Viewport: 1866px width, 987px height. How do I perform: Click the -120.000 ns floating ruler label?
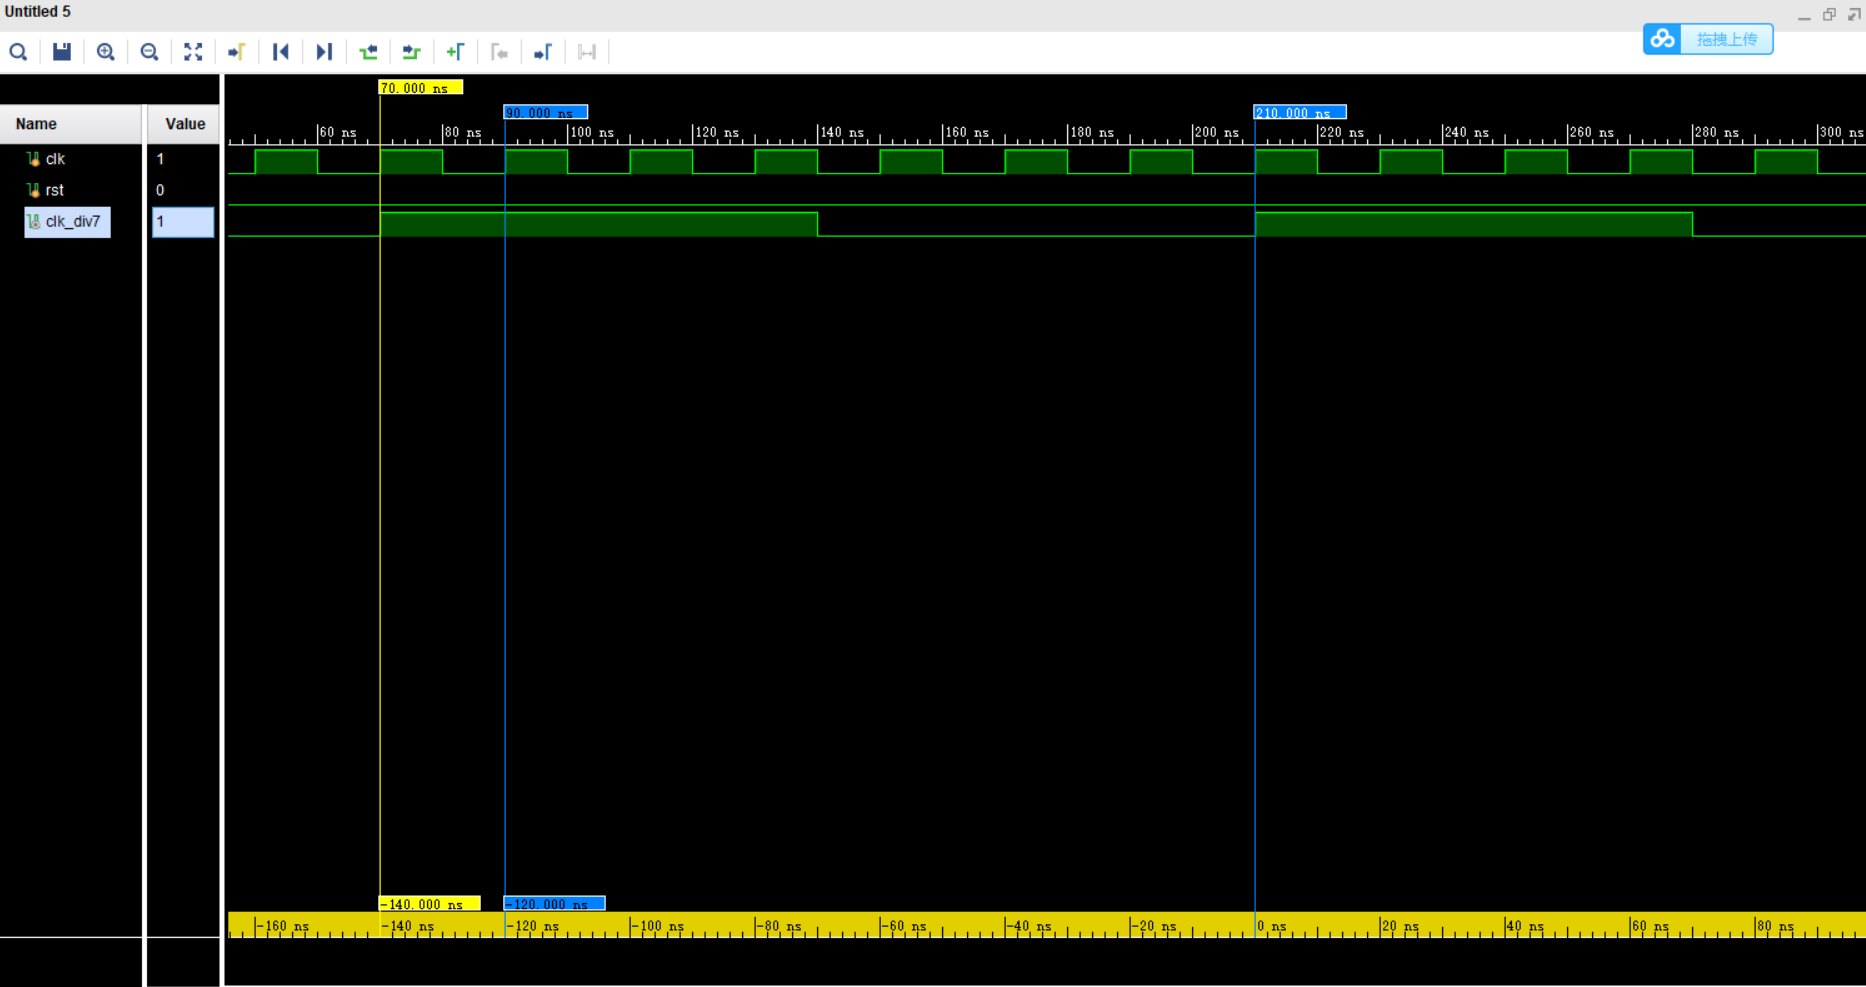coord(554,904)
